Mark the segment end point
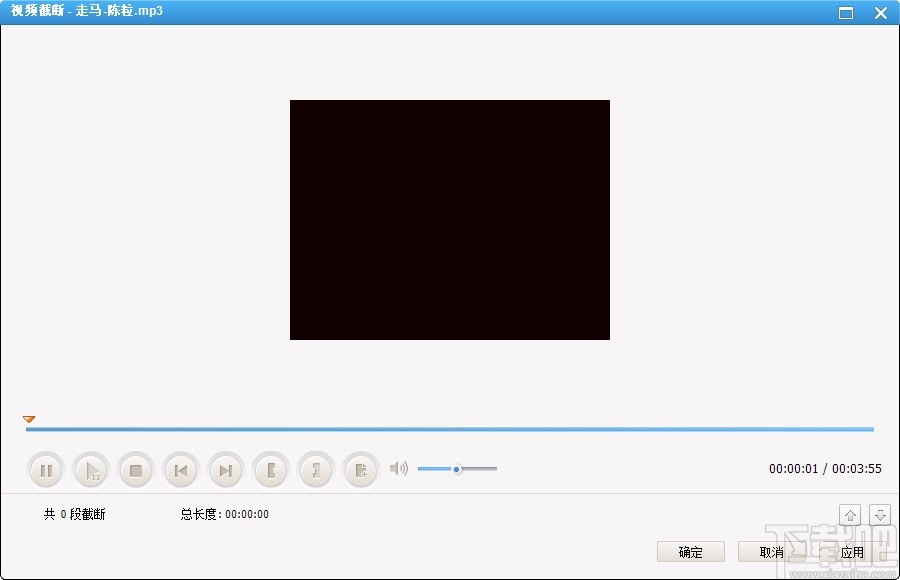This screenshot has width=900, height=580. coord(316,469)
